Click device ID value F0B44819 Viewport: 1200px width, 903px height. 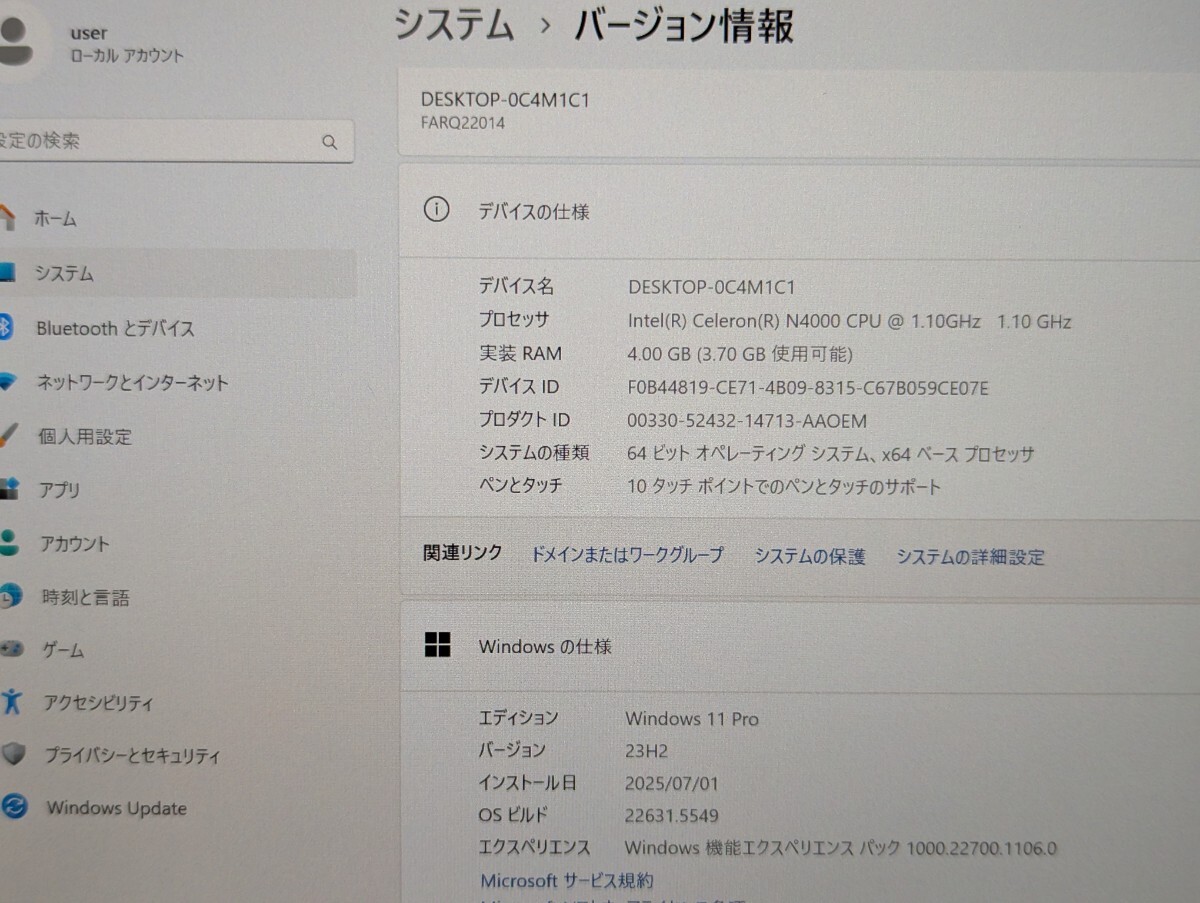point(808,387)
